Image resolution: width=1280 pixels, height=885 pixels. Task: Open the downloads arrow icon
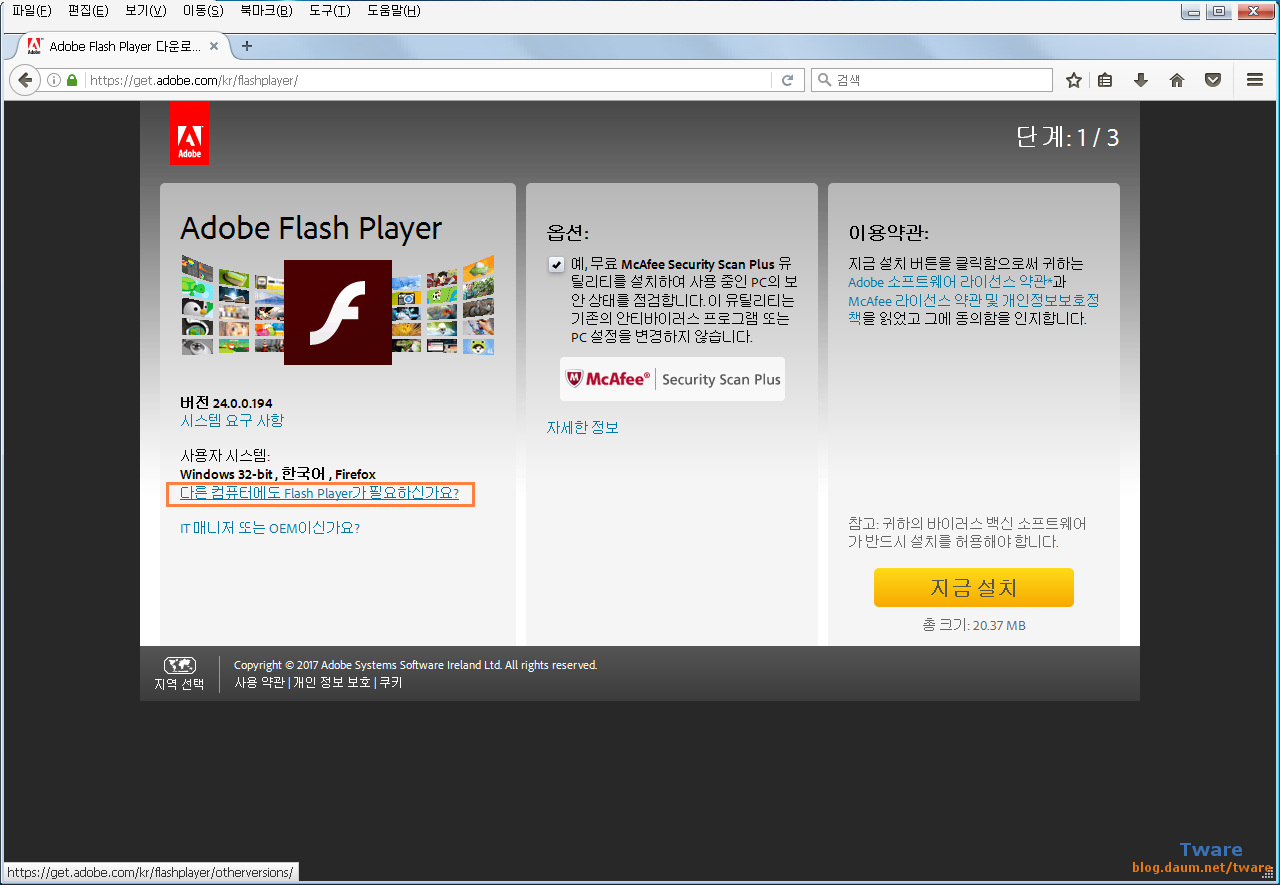point(1141,80)
